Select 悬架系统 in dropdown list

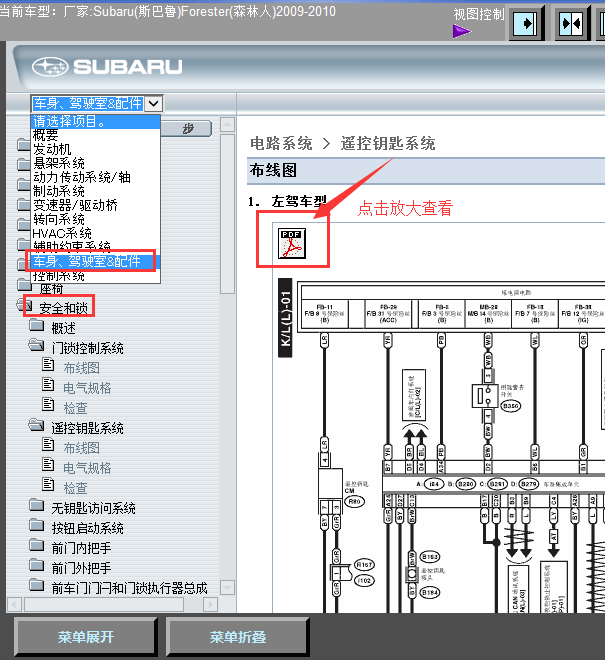coord(96,163)
